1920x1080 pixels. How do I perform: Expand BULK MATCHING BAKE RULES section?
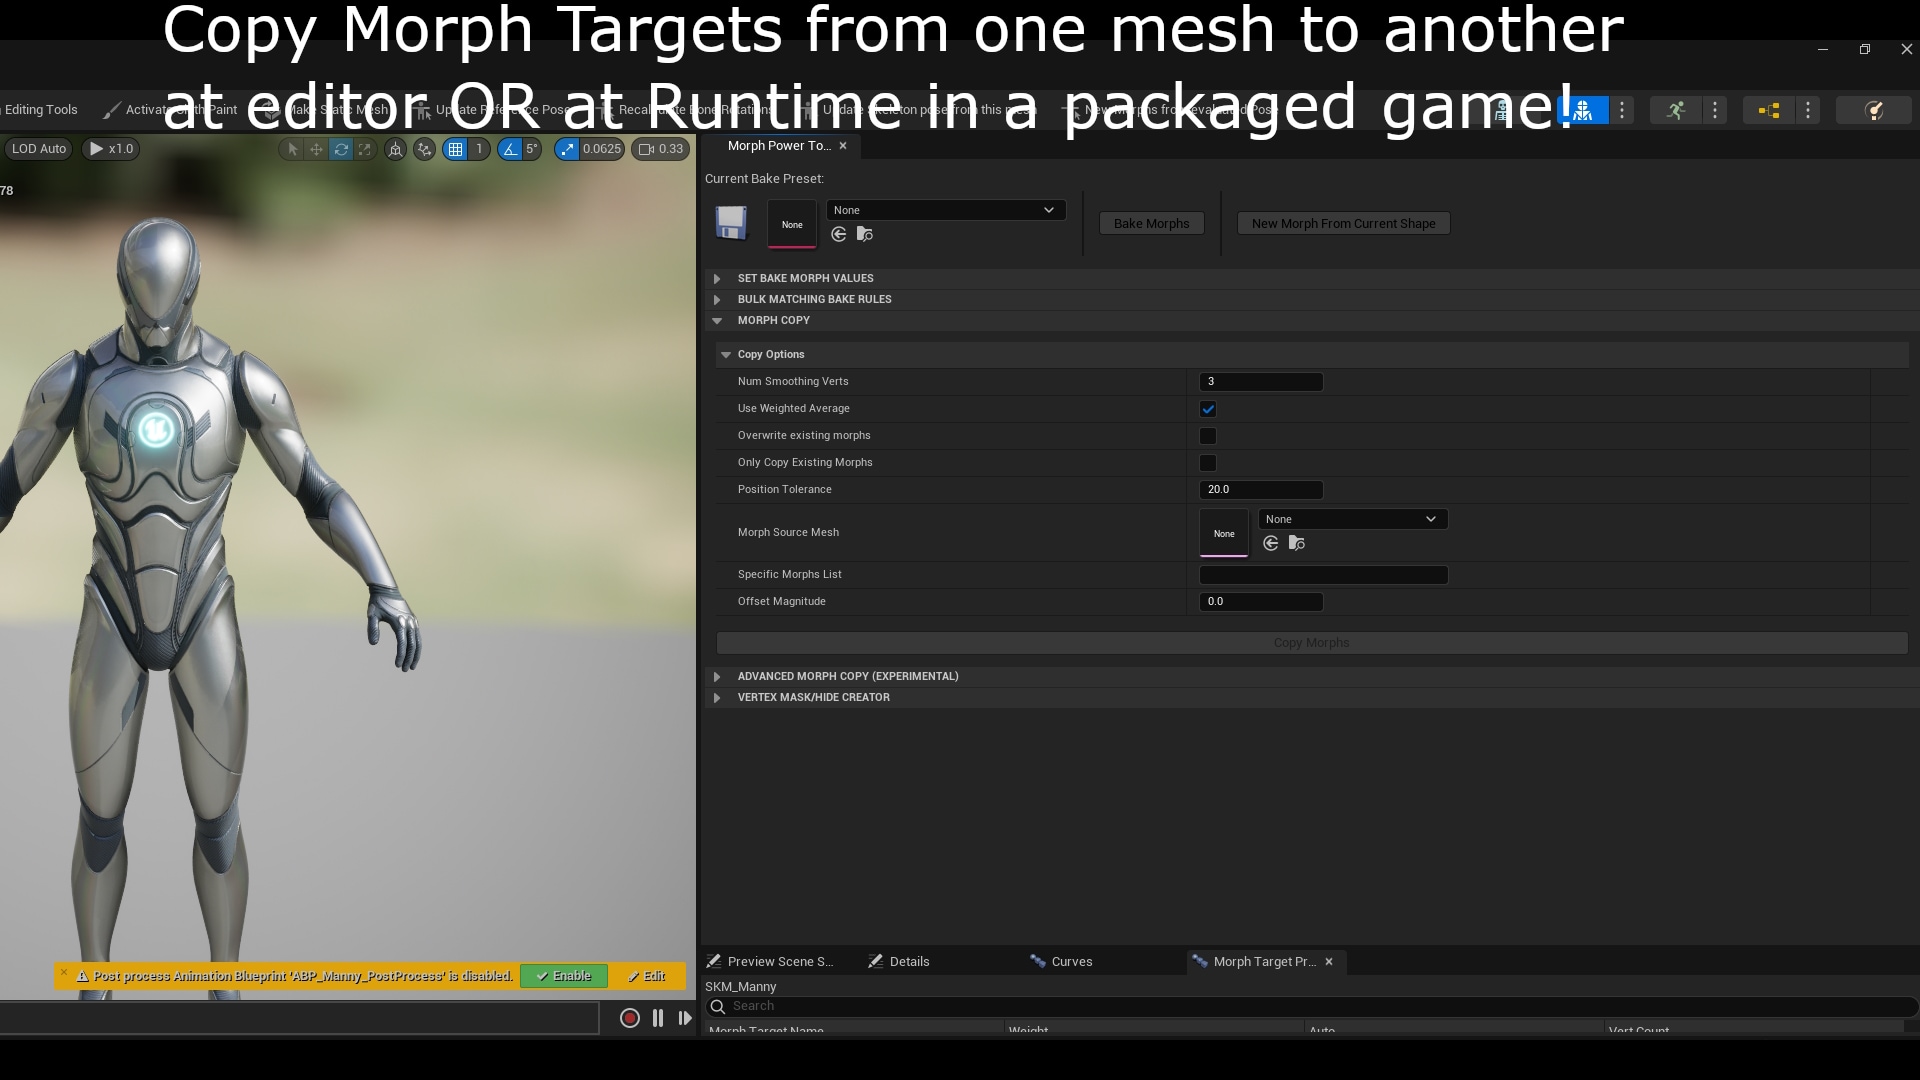point(717,300)
